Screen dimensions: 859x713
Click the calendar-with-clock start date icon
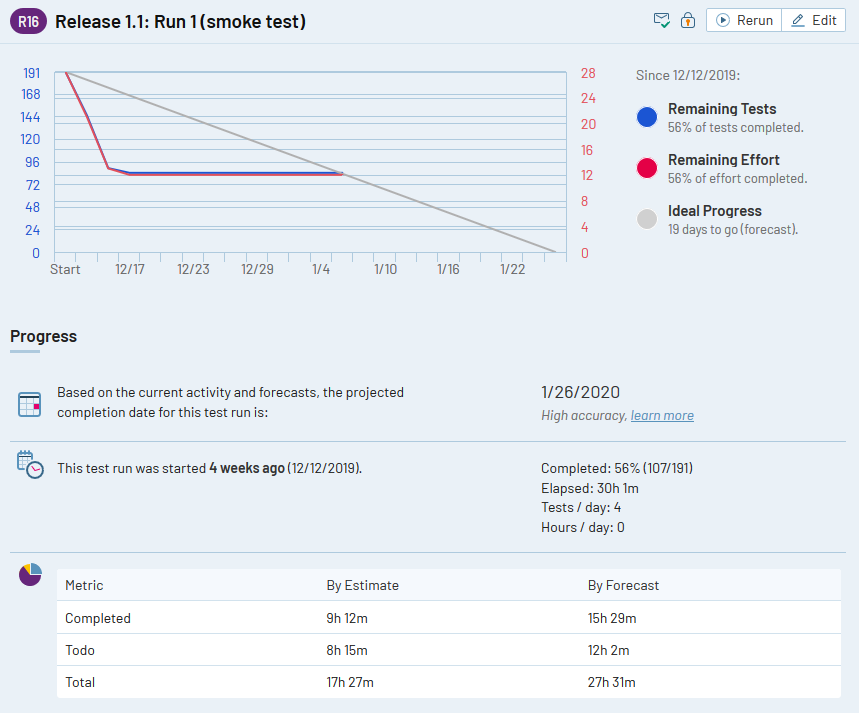[30, 464]
